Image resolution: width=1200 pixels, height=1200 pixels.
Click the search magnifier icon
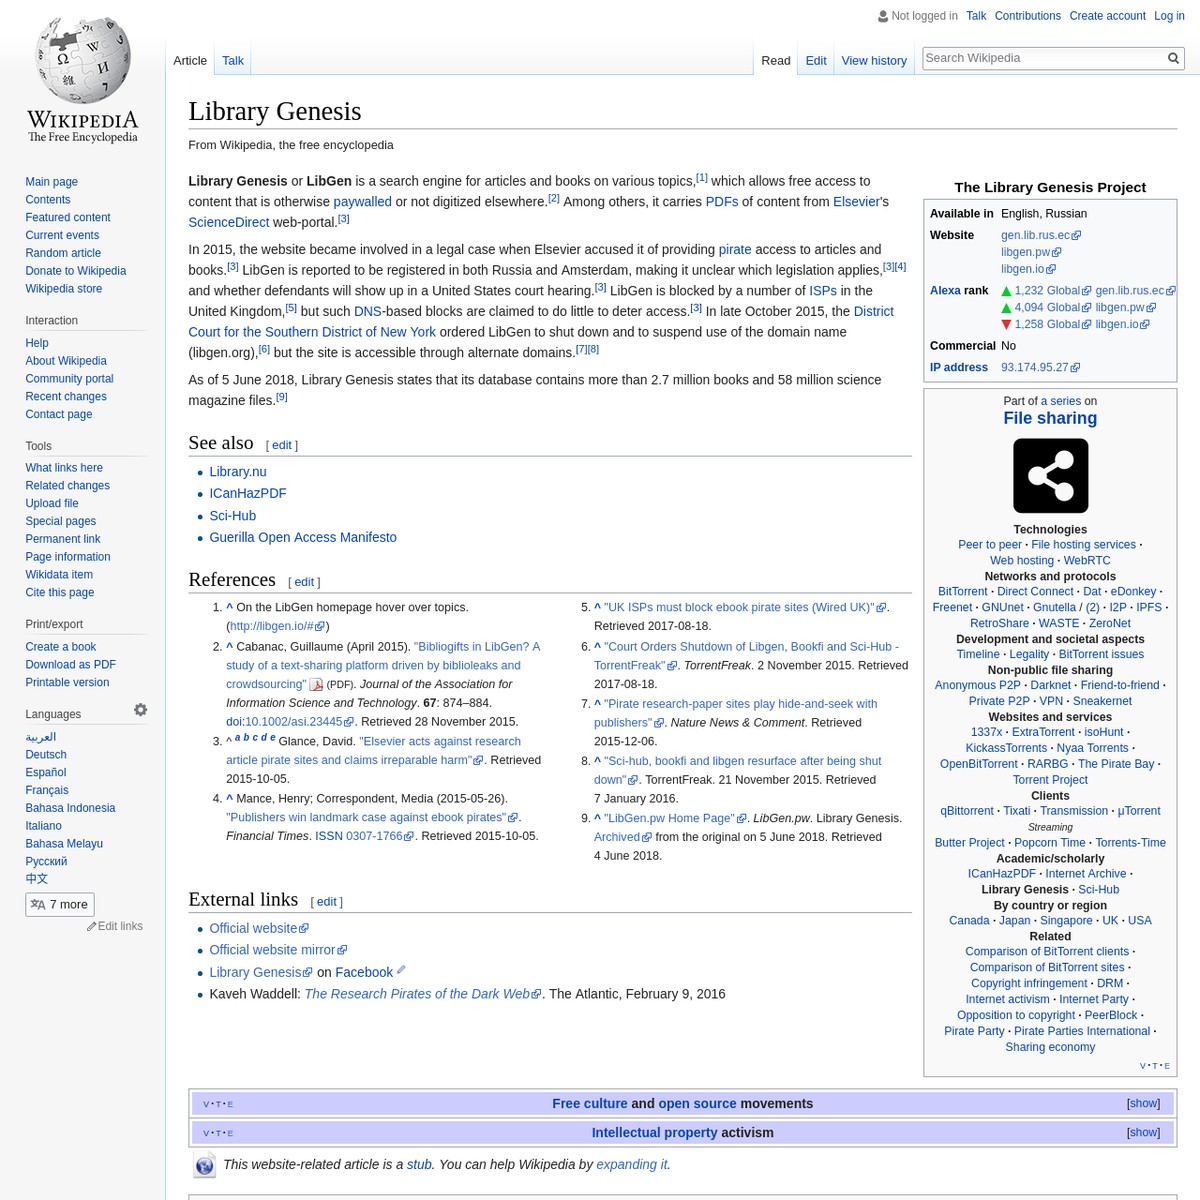1174,58
